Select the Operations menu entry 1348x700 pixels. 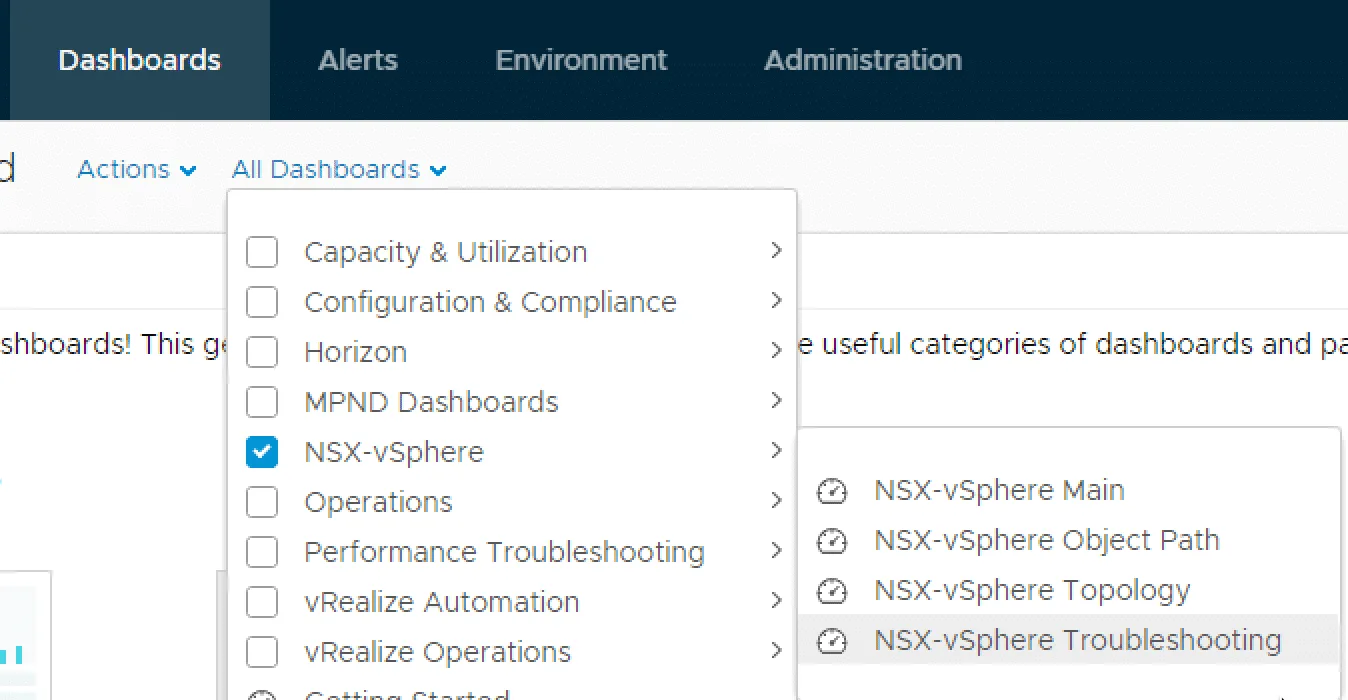coord(378,502)
